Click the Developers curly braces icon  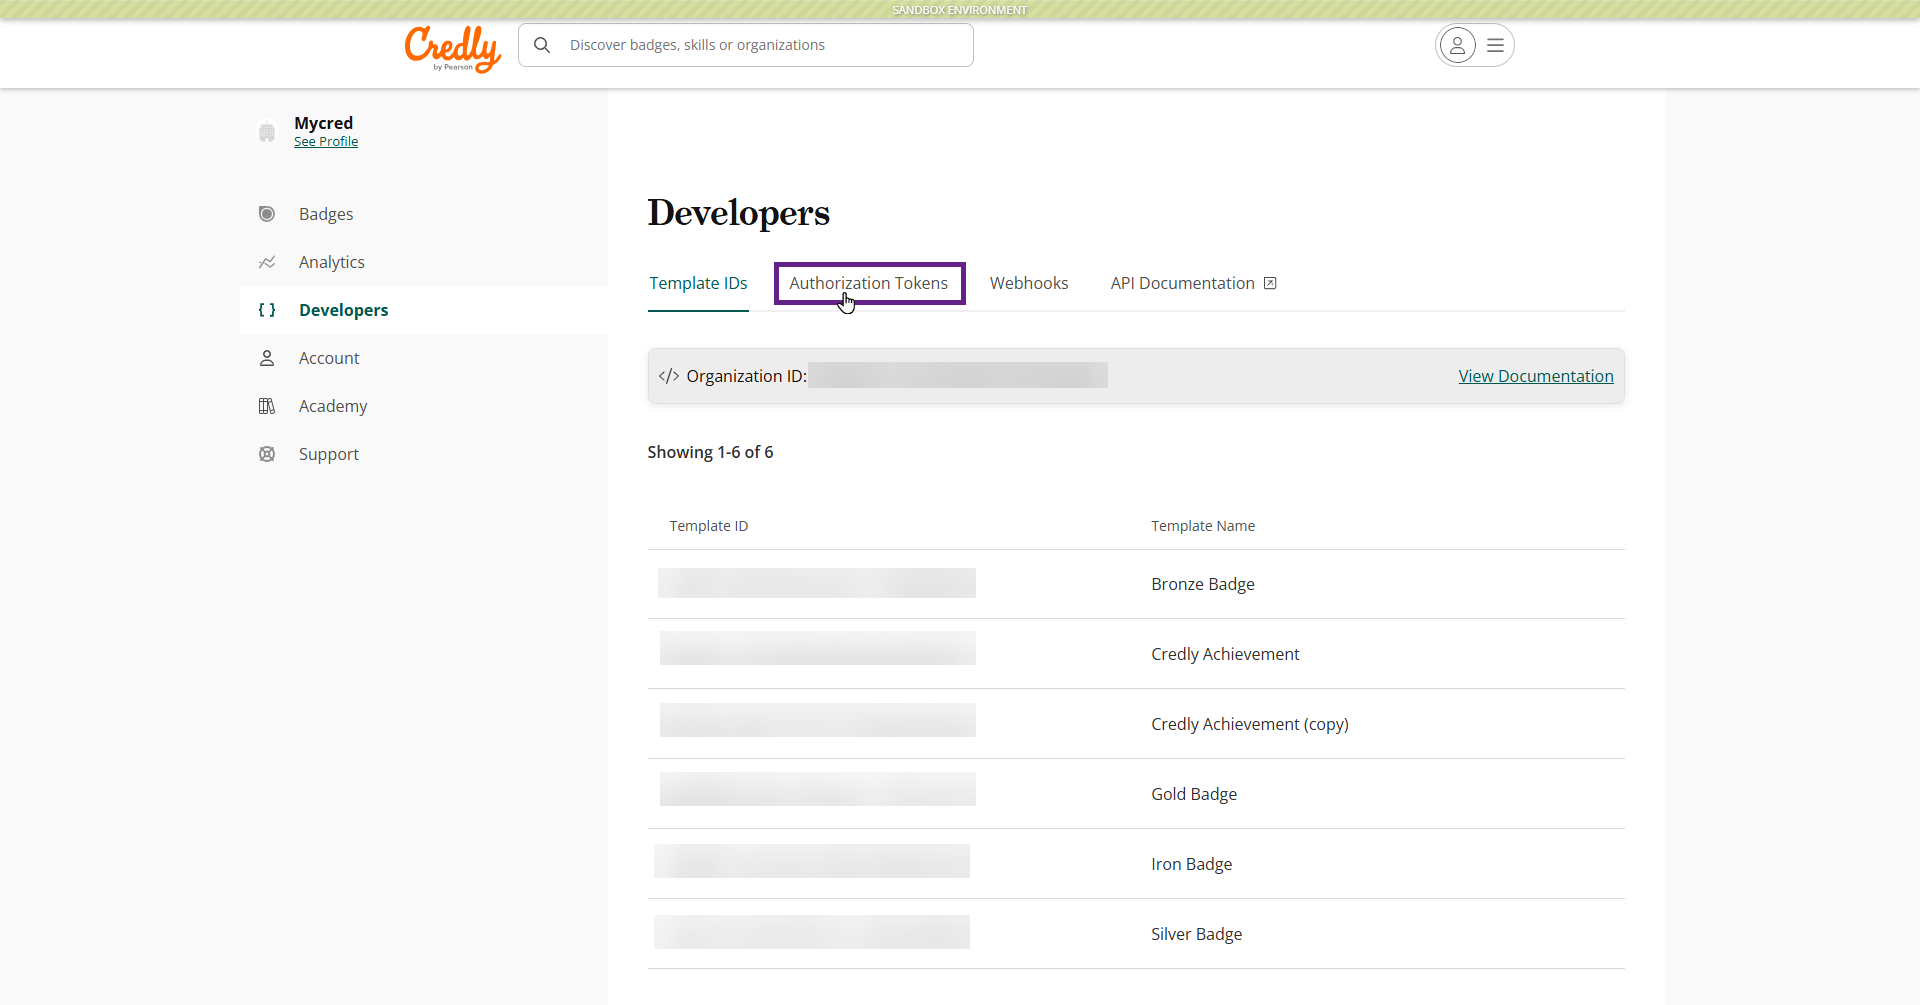coord(267,310)
